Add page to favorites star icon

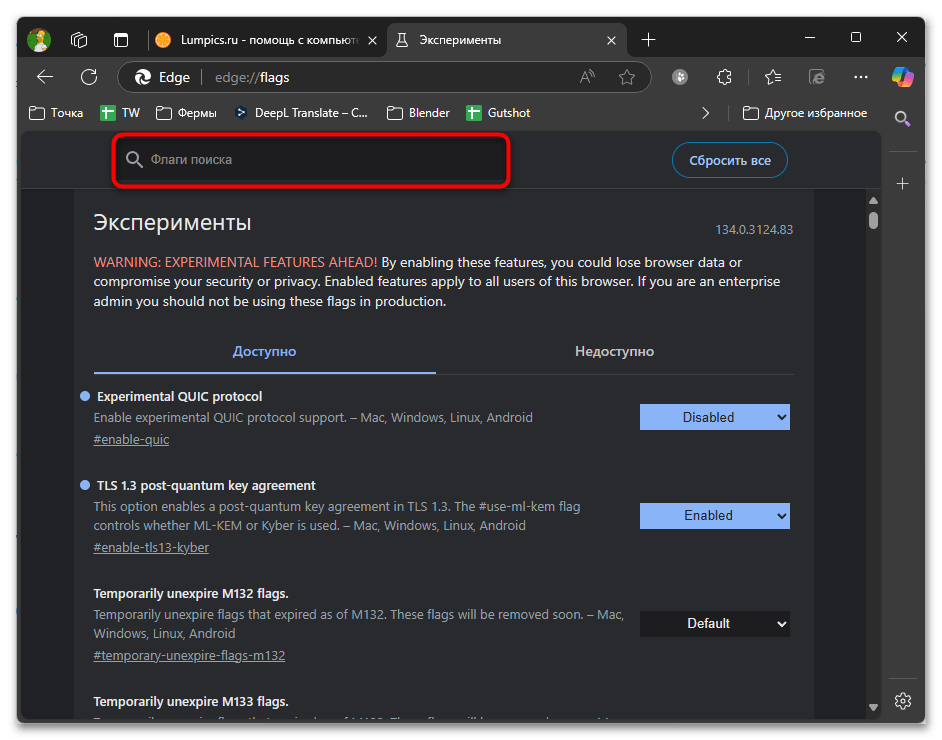pyautogui.click(x=627, y=77)
